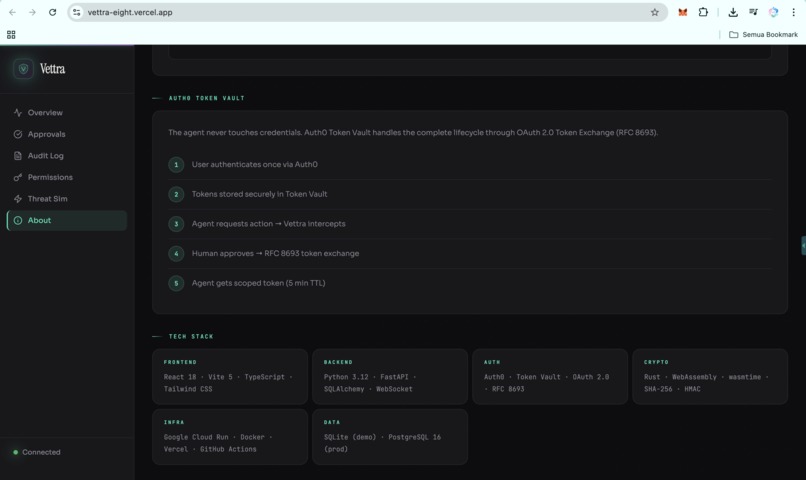This screenshot has height=480, width=806.
Task: Click step 2 number badge
Action: (176, 194)
